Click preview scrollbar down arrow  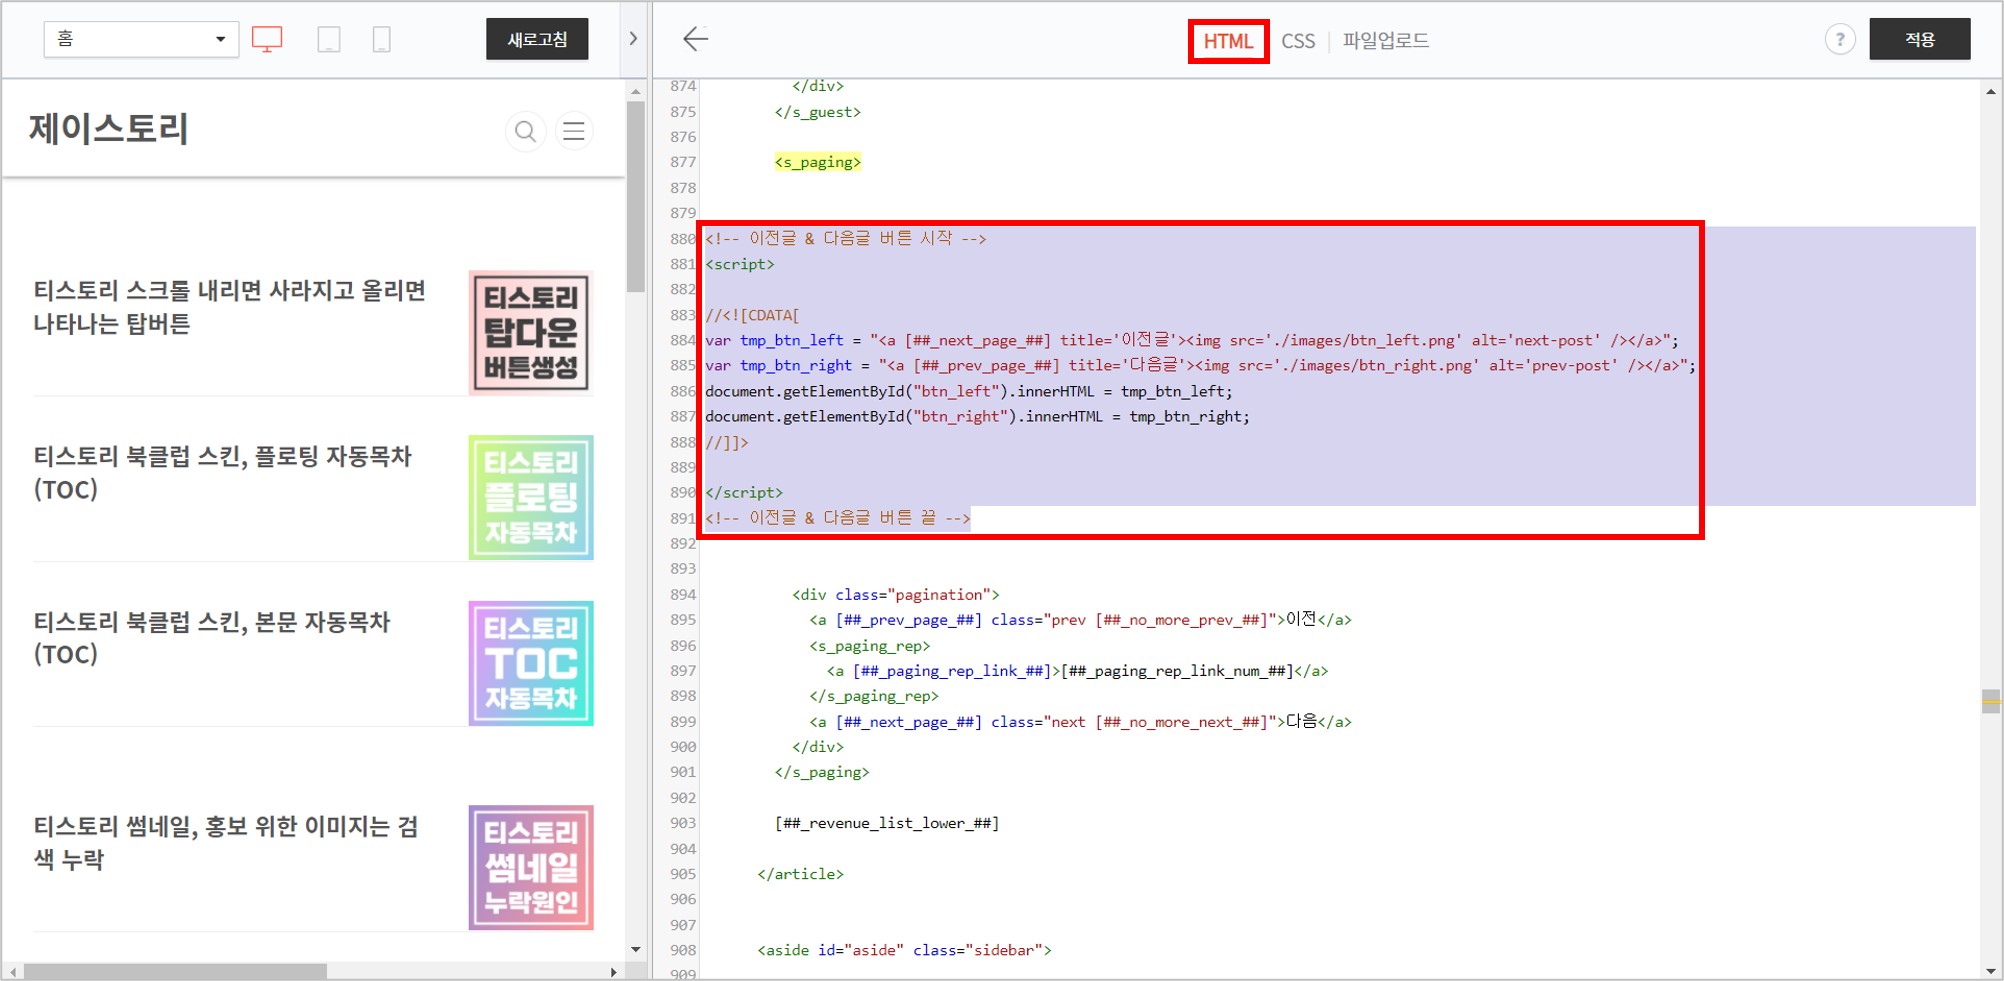tap(636, 950)
